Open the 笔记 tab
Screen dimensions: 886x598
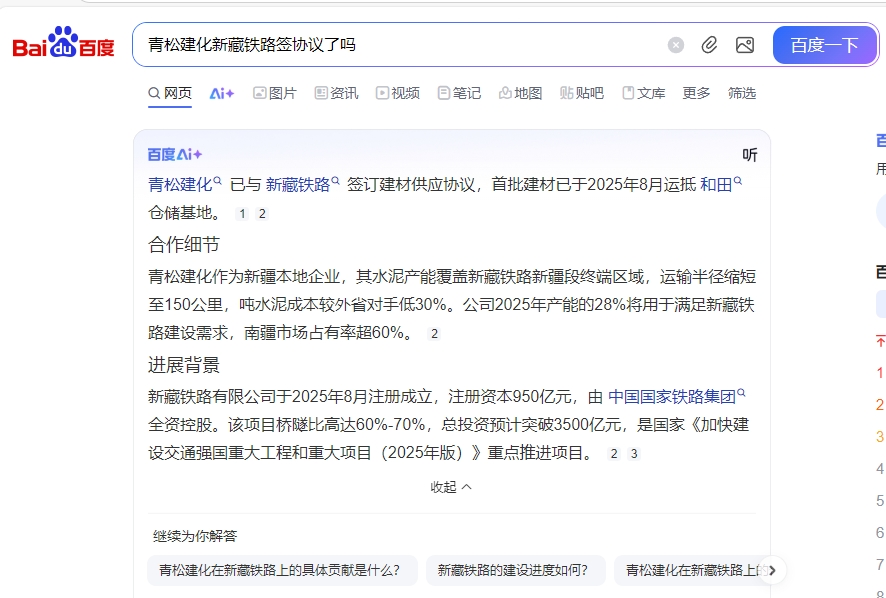(x=459, y=93)
